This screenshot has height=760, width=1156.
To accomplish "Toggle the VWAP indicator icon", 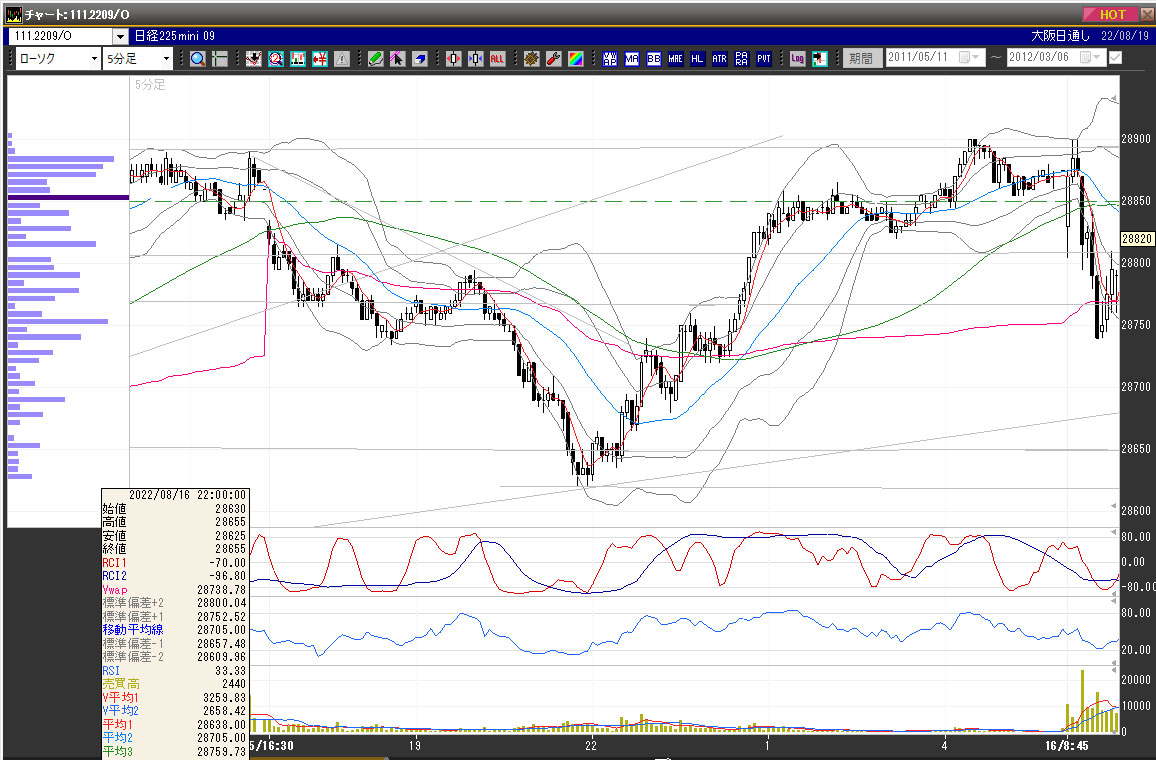I will (x=610, y=59).
